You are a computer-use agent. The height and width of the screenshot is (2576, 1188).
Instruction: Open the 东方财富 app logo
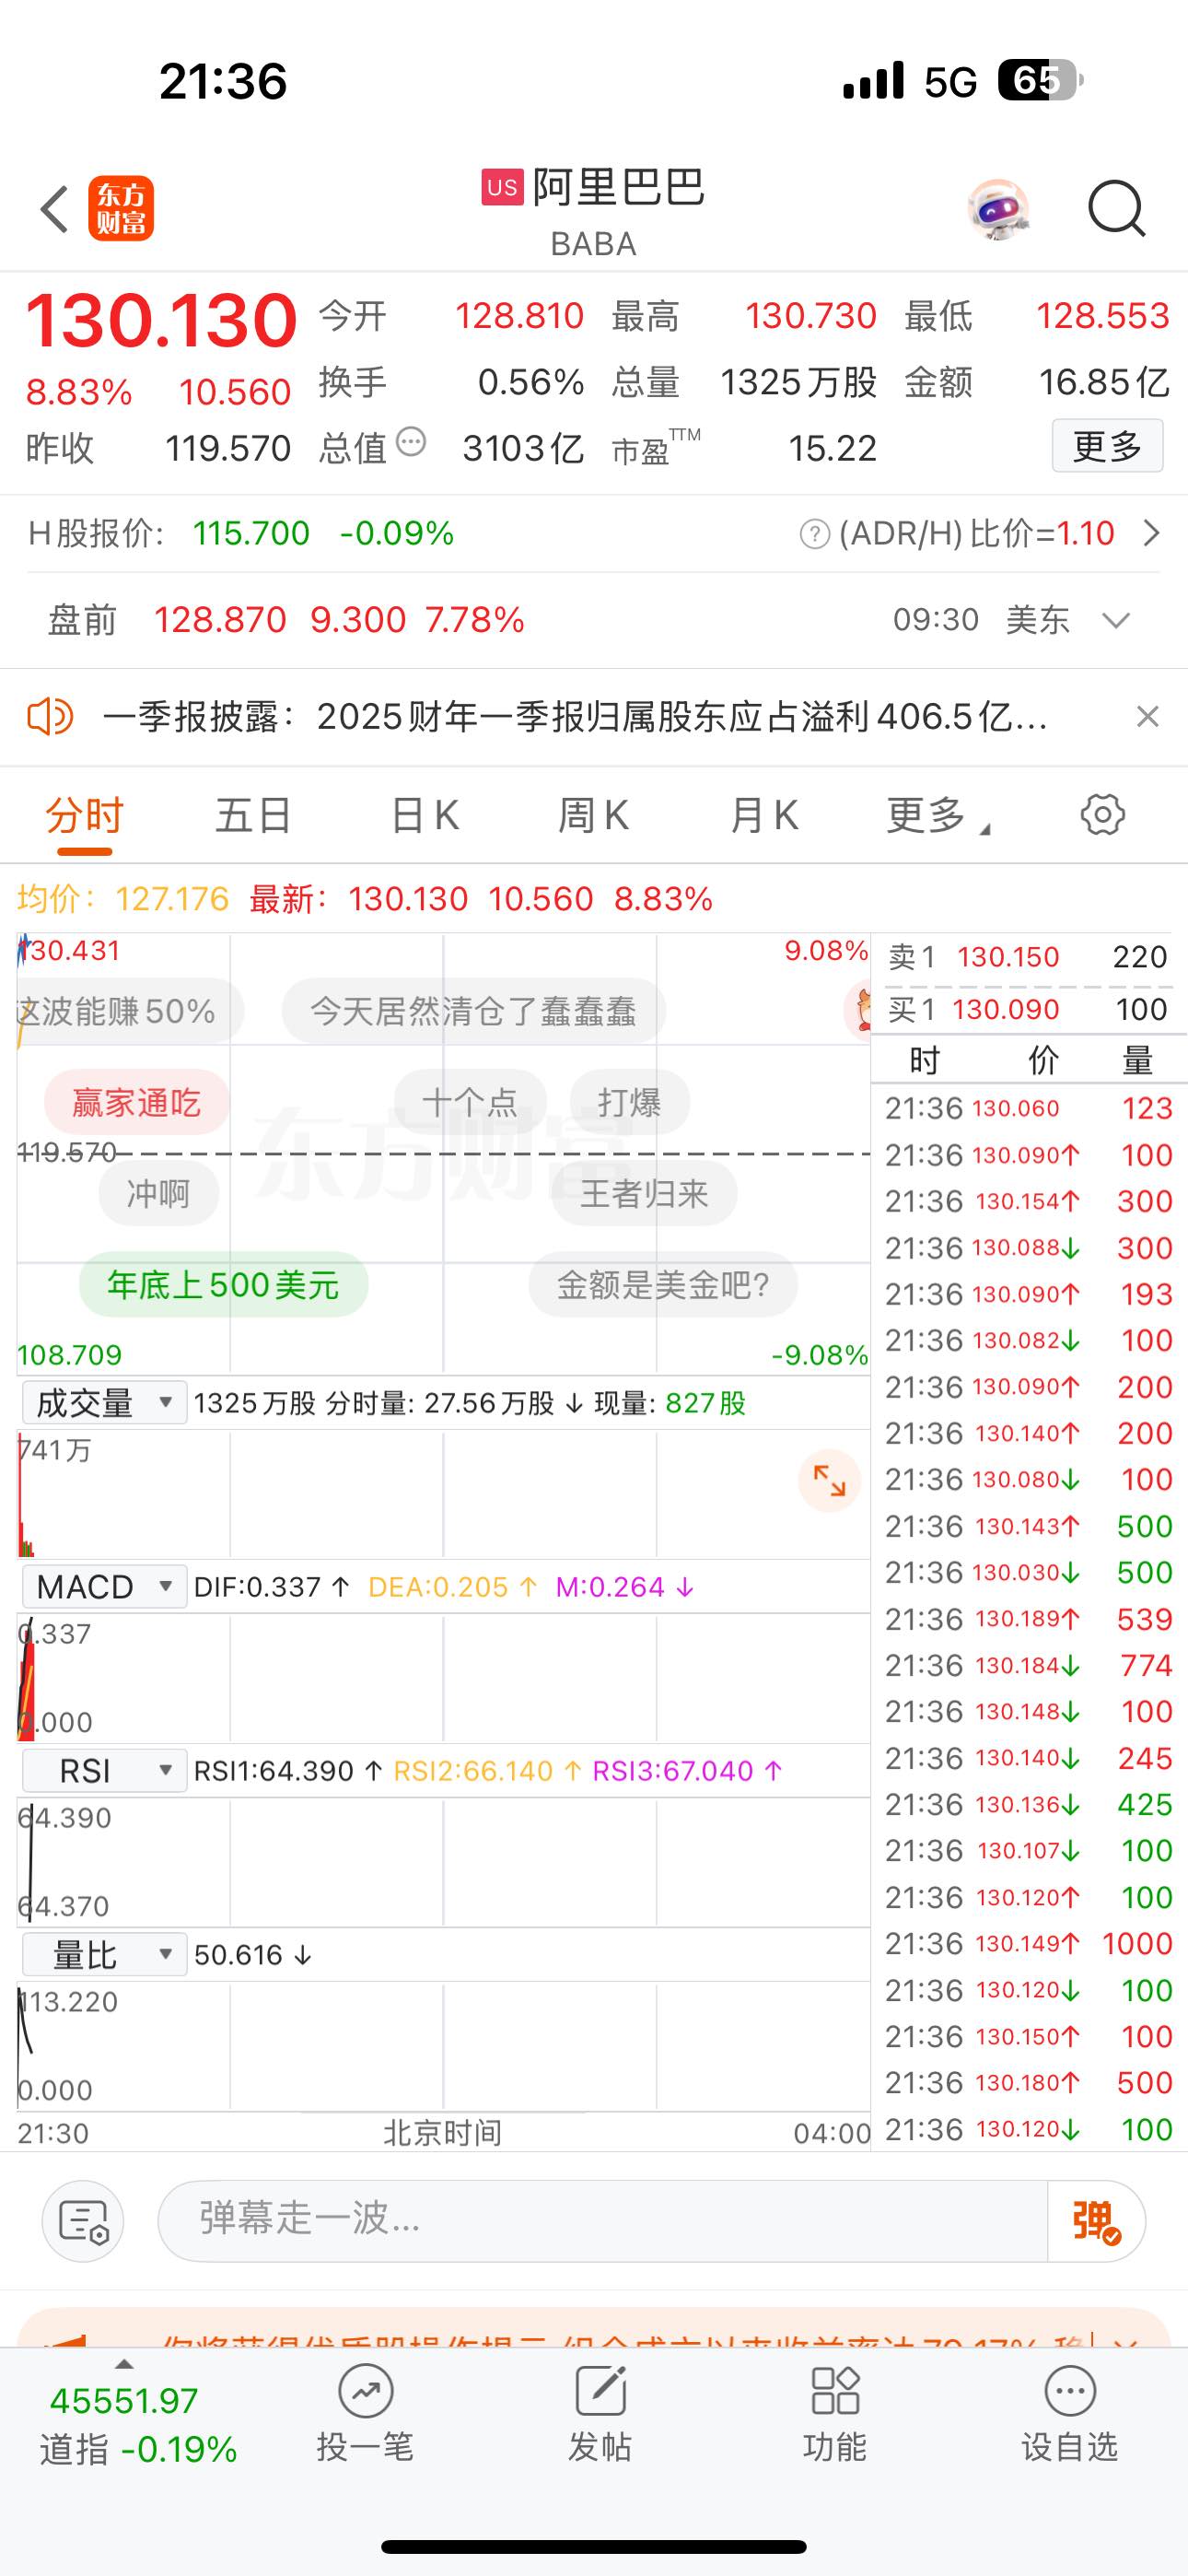(121, 209)
